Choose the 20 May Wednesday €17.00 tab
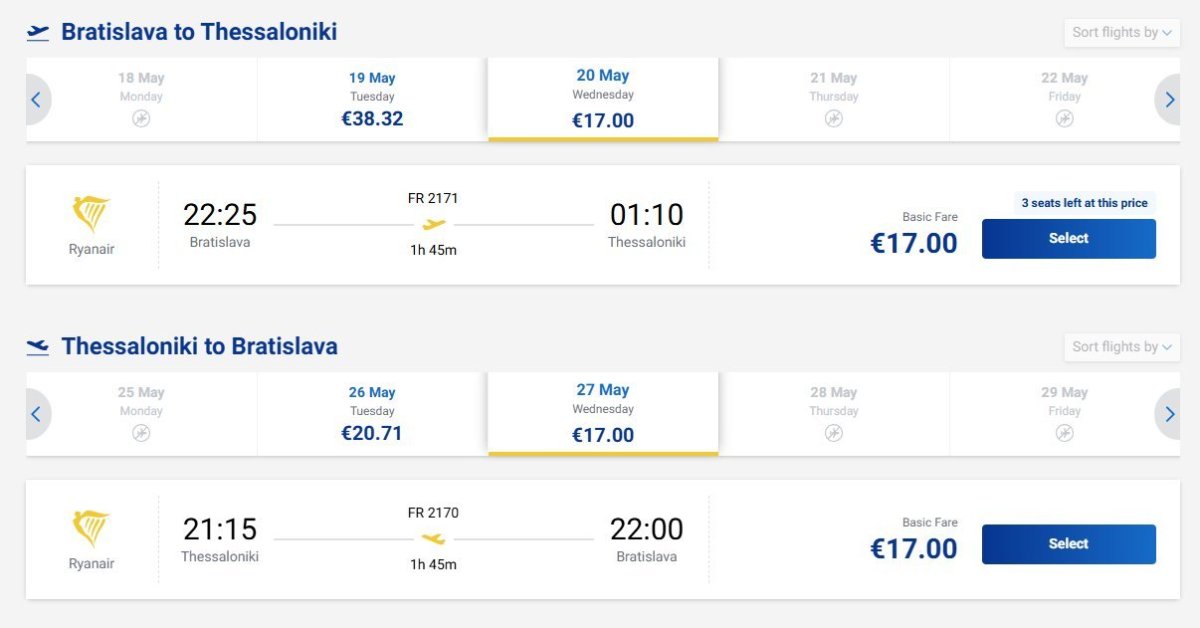The image size is (1200, 628). tap(603, 99)
